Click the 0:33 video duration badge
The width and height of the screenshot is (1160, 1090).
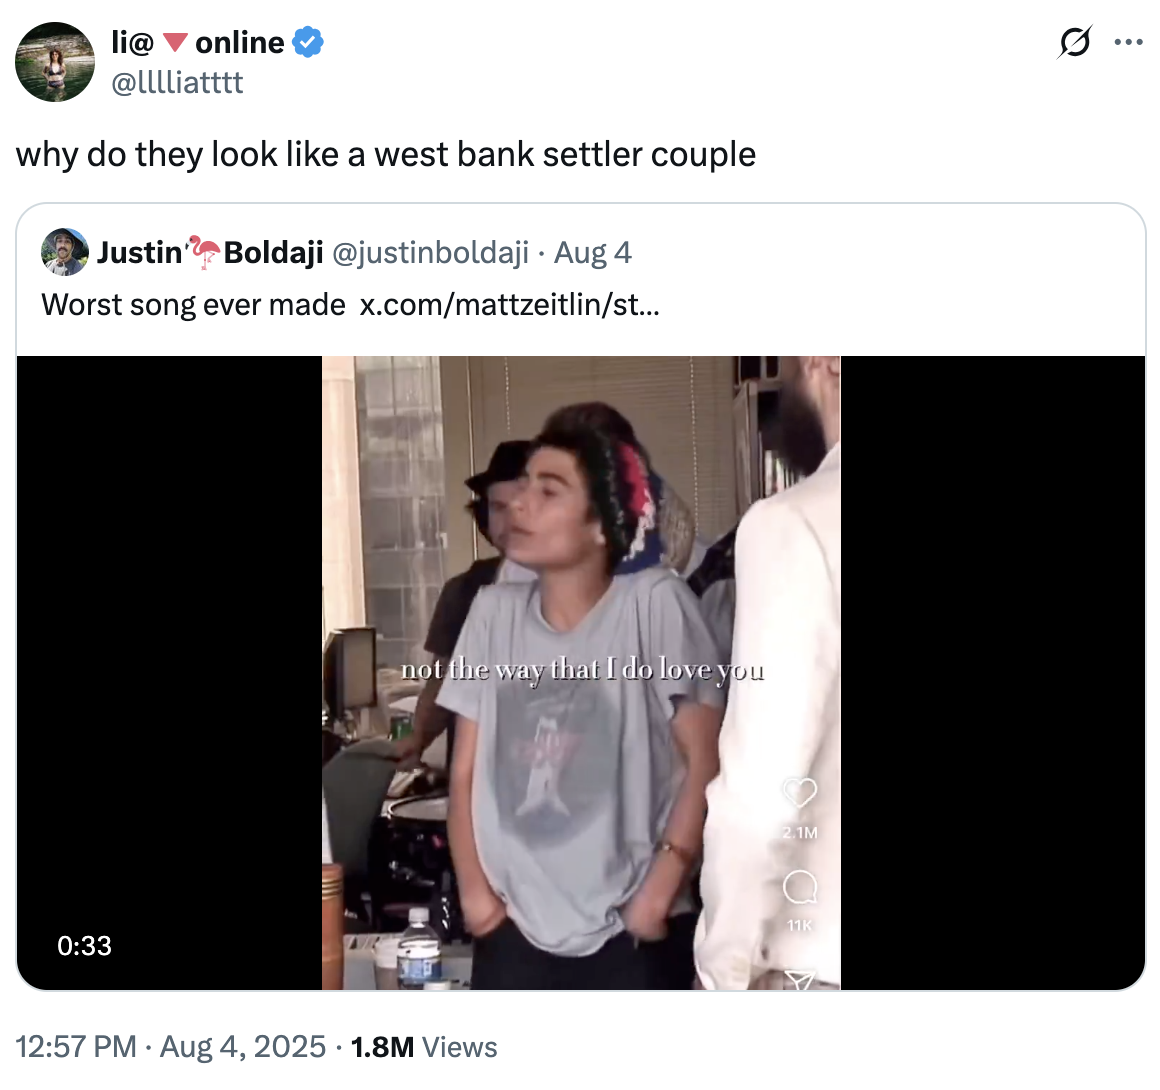point(85,945)
